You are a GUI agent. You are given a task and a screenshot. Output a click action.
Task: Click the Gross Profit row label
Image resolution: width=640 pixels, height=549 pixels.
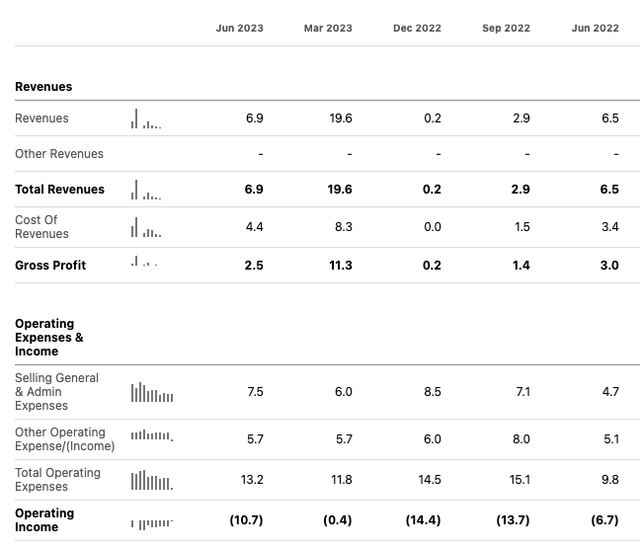pos(50,265)
